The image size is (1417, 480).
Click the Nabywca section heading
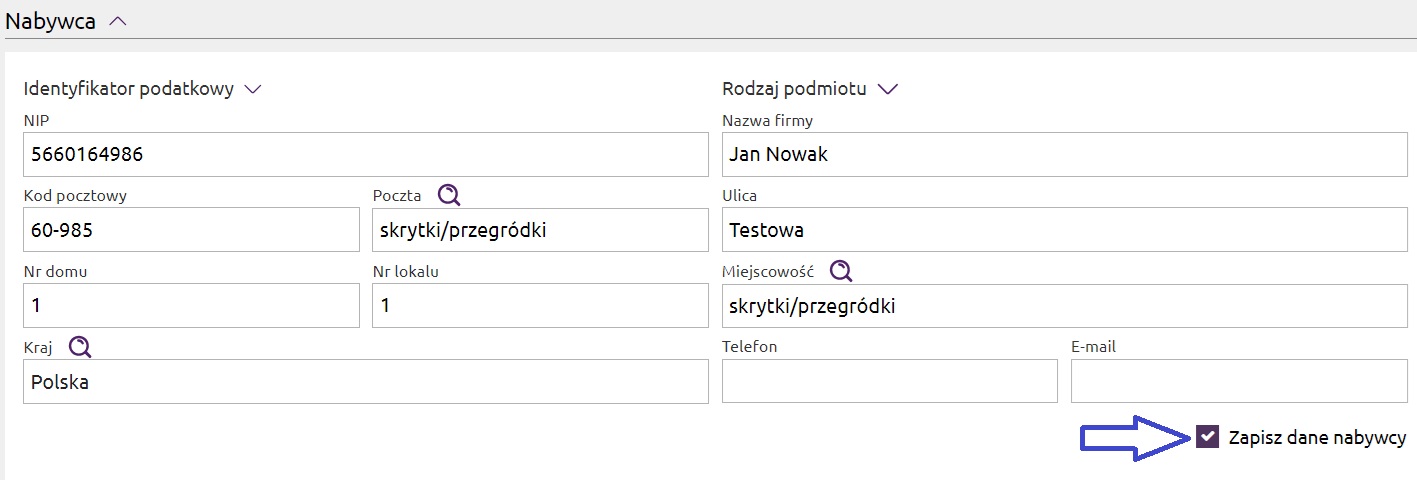click(51, 22)
